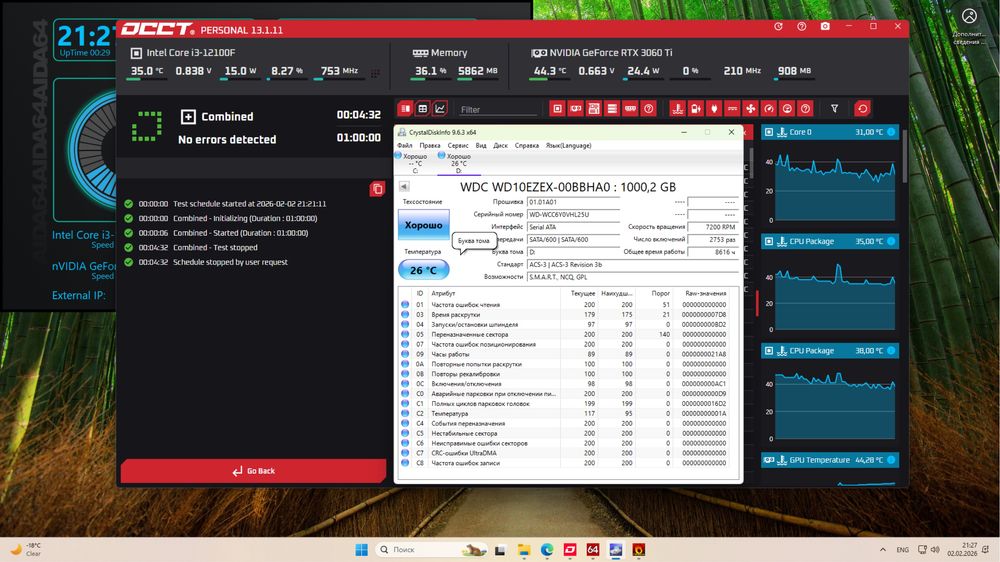Toggle the GPU Temperature graph blue circle
This screenshot has width=1000, height=562.
[891, 460]
